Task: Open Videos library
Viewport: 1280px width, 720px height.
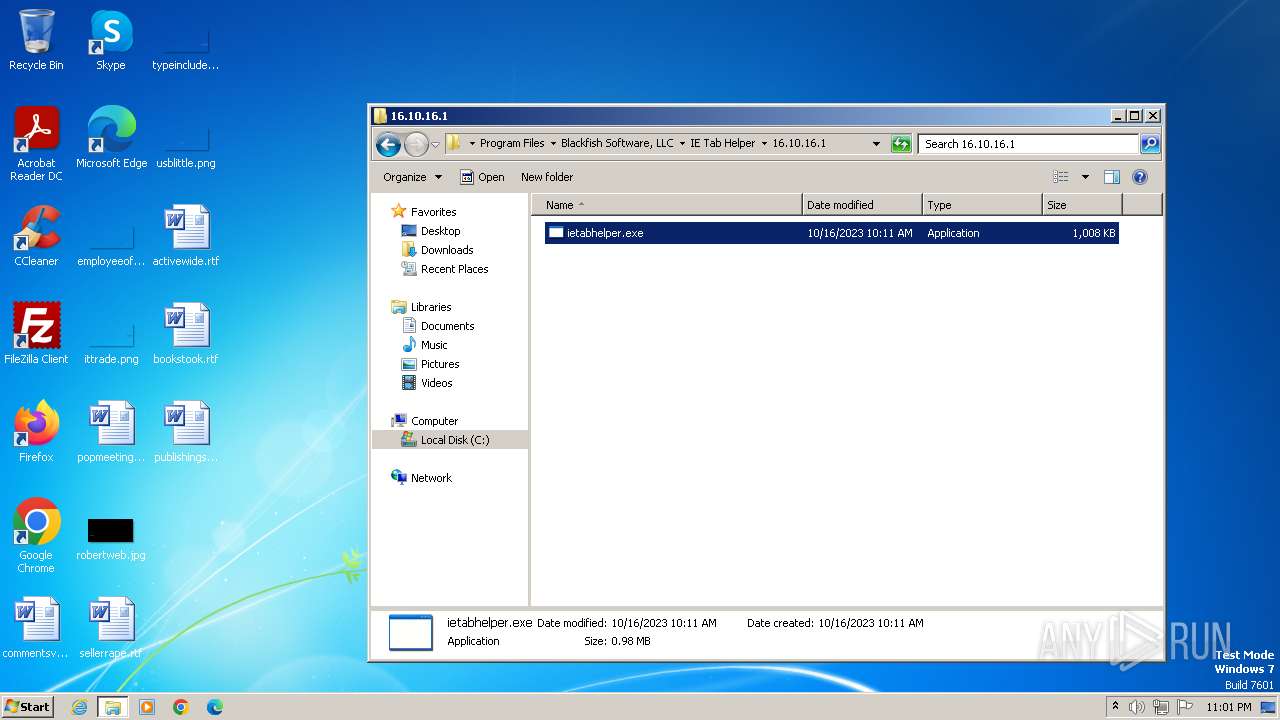Action: coord(436,383)
